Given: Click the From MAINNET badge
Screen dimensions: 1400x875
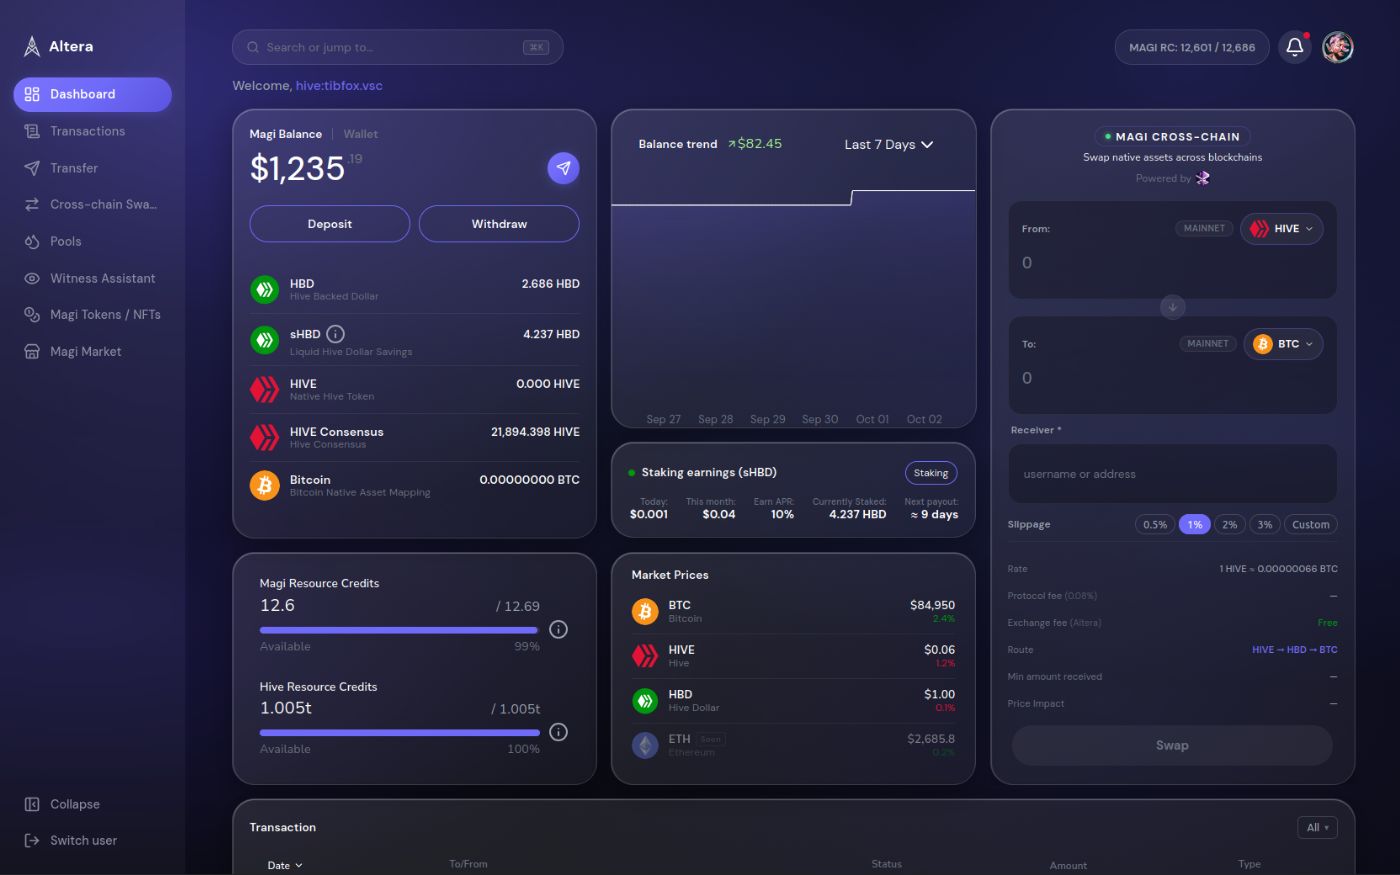Looking at the screenshot, I should pos(1204,228).
